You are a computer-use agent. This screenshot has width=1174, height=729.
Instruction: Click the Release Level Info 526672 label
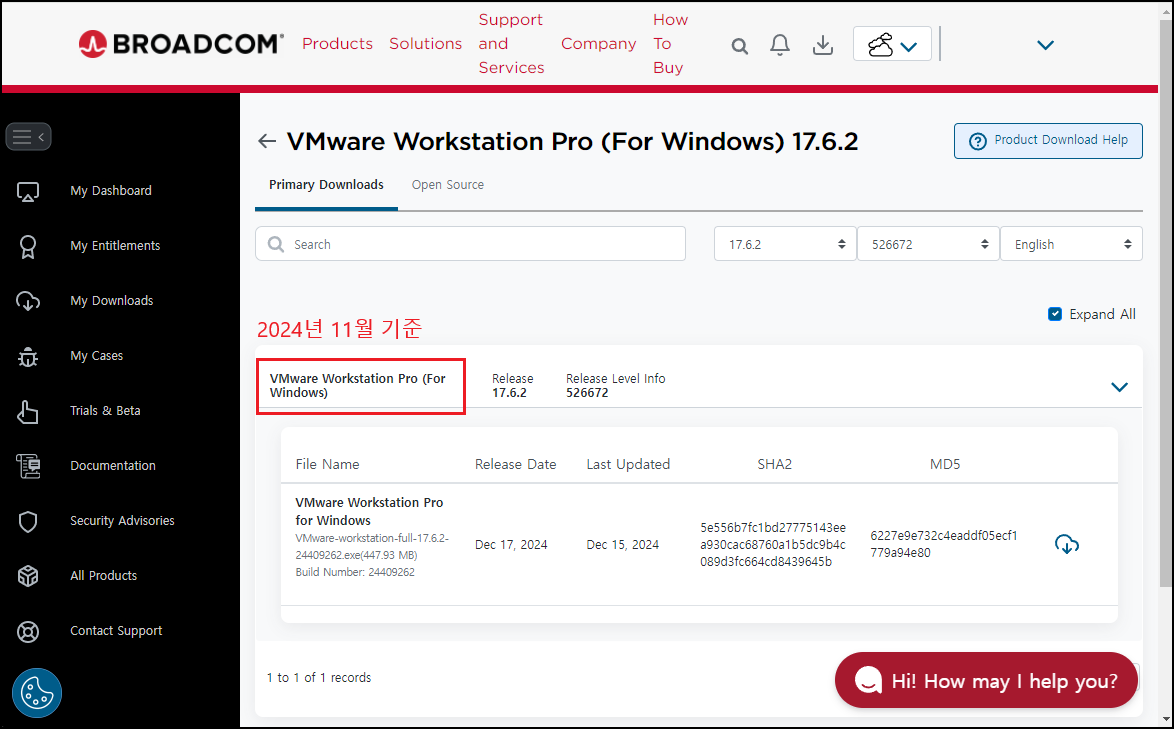coord(615,385)
